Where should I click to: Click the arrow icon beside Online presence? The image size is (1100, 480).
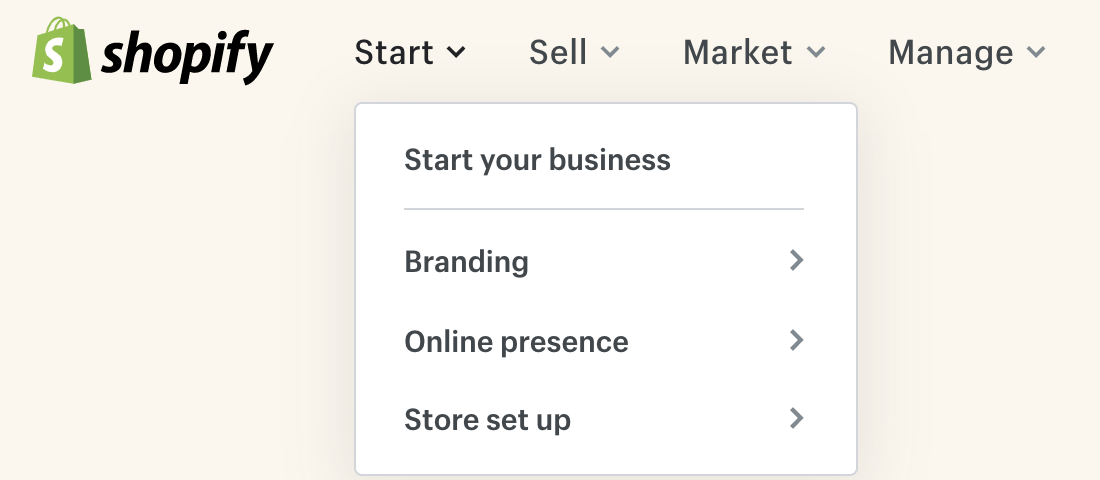[796, 340]
